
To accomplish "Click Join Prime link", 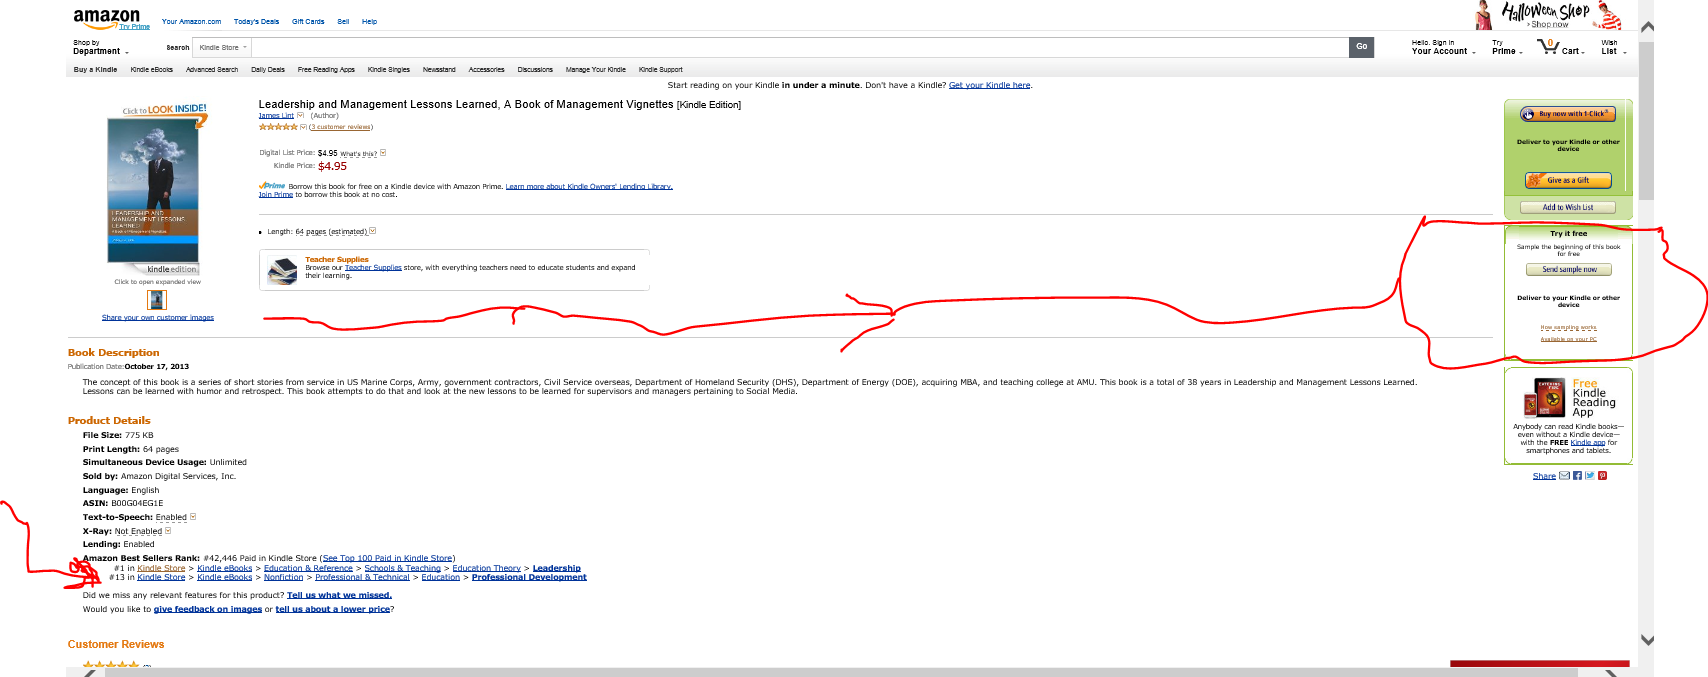I will point(276,194).
